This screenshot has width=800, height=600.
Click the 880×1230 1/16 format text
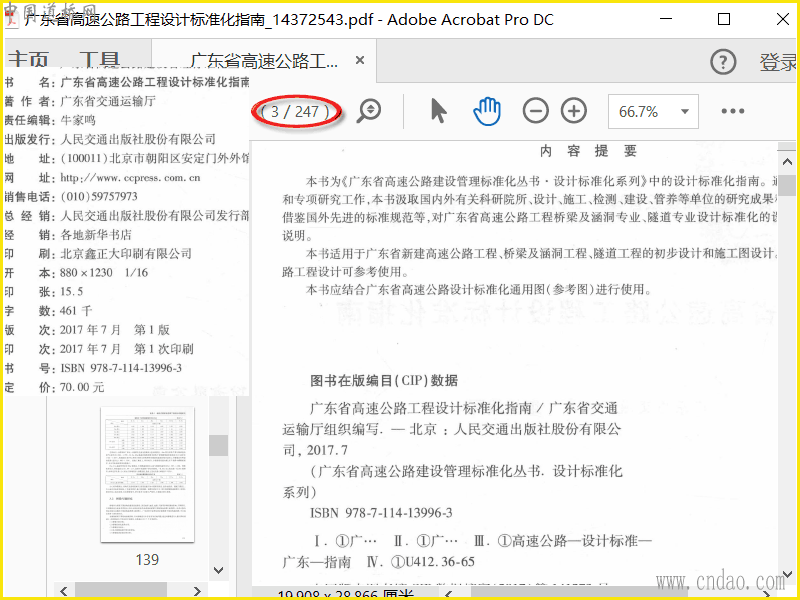pos(104,272)
